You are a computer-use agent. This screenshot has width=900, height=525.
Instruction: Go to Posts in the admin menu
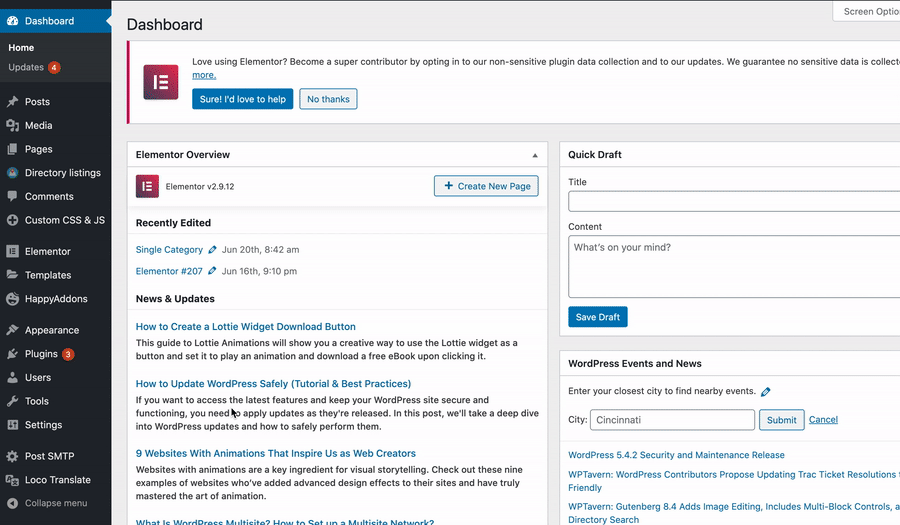pyautogui.click(x=37, y=102)
